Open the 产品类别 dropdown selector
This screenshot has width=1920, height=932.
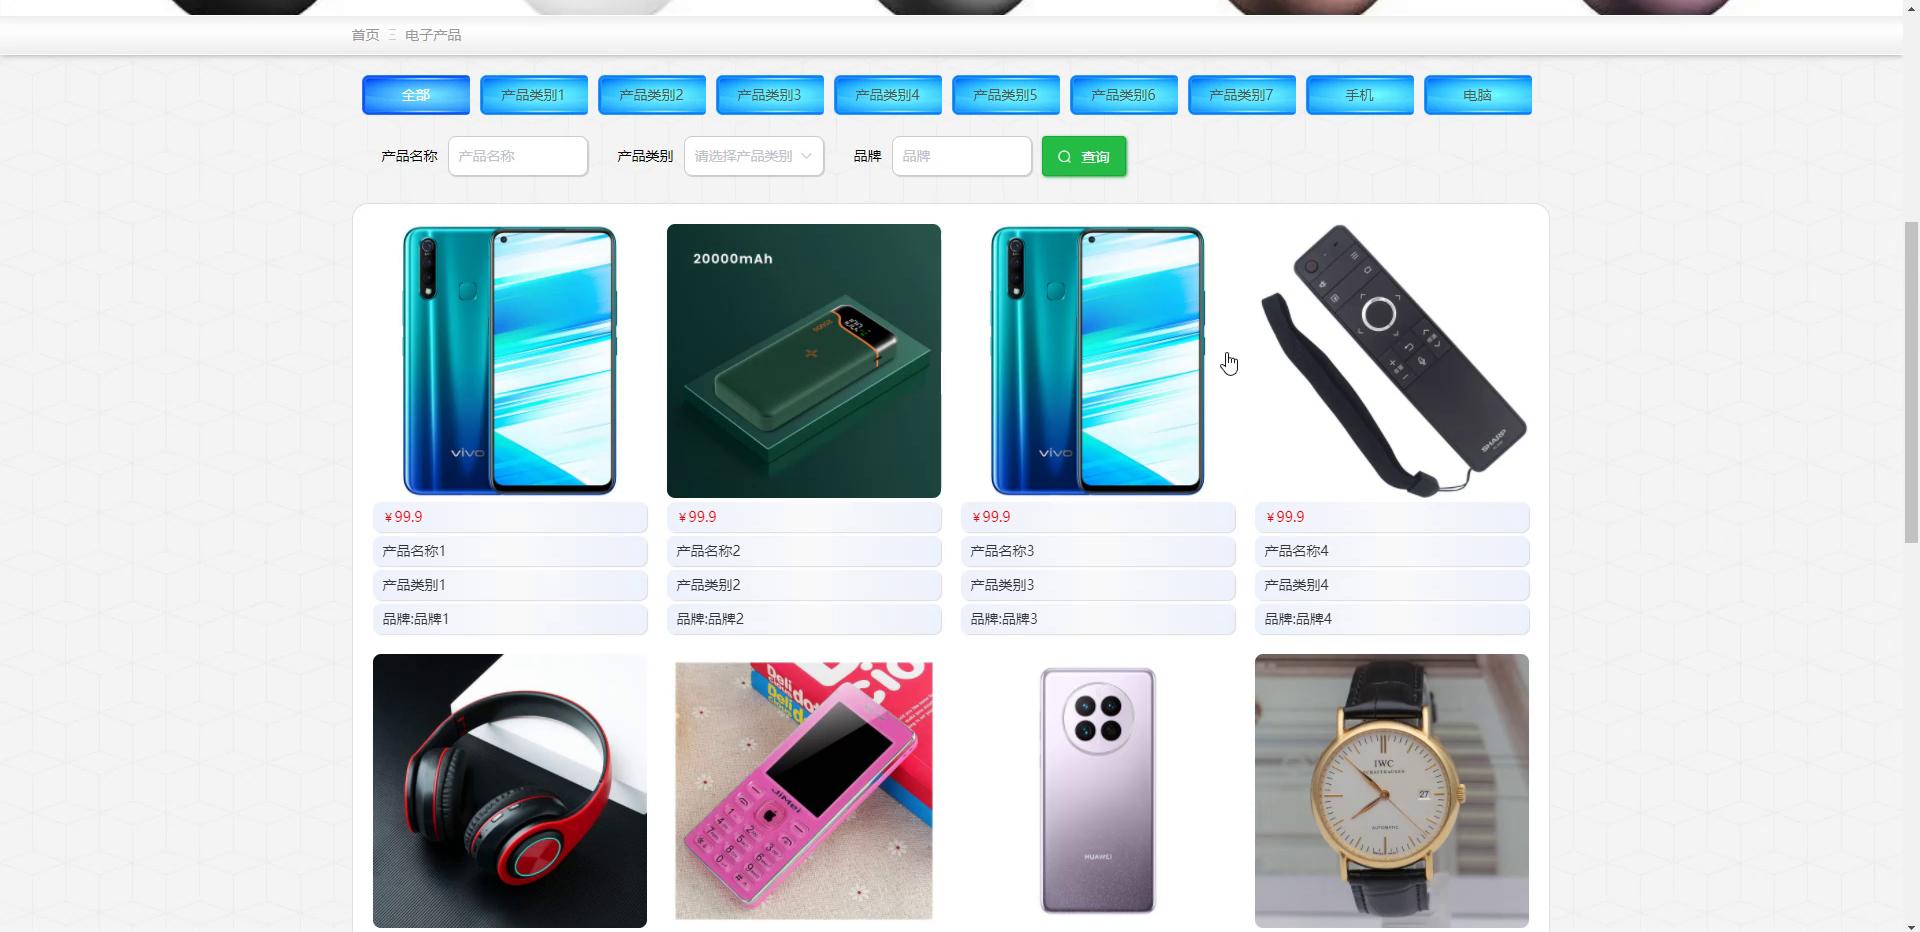coord(754,156)
